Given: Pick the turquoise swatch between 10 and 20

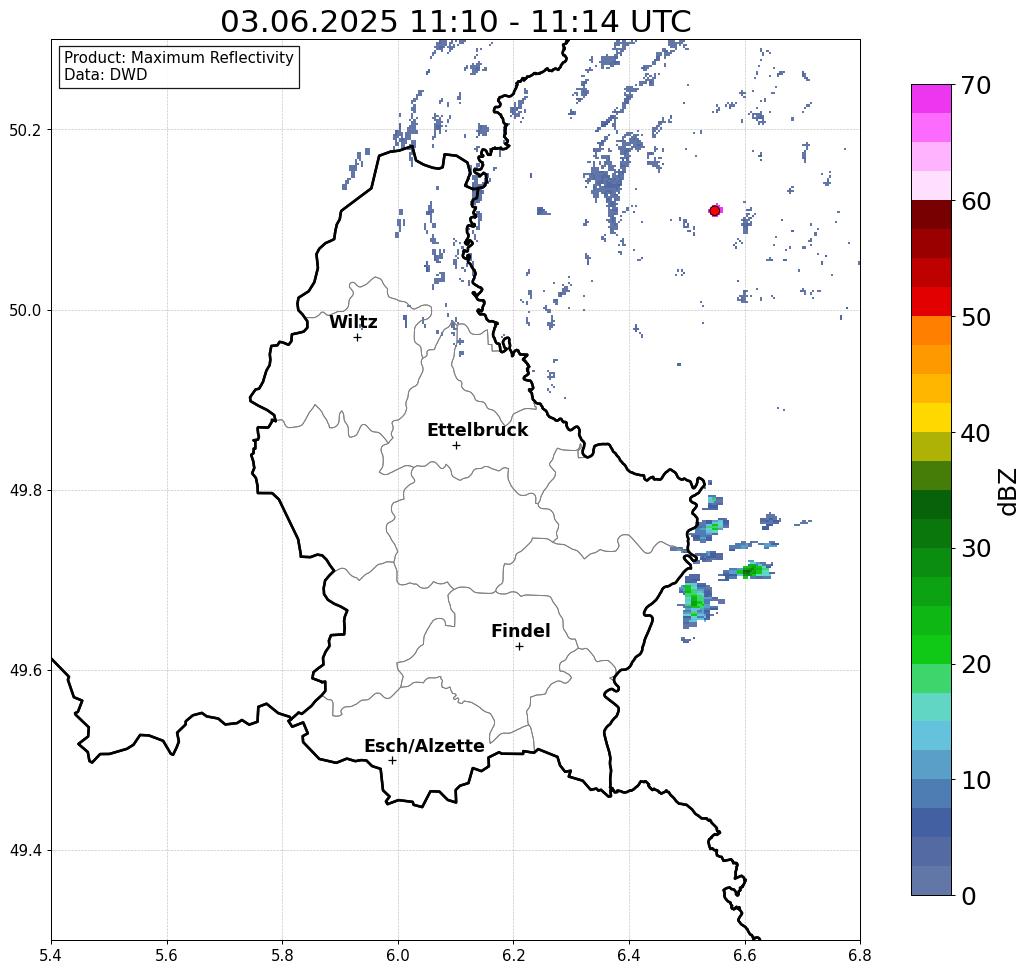Looking at the screenshot, I should 931,707.
